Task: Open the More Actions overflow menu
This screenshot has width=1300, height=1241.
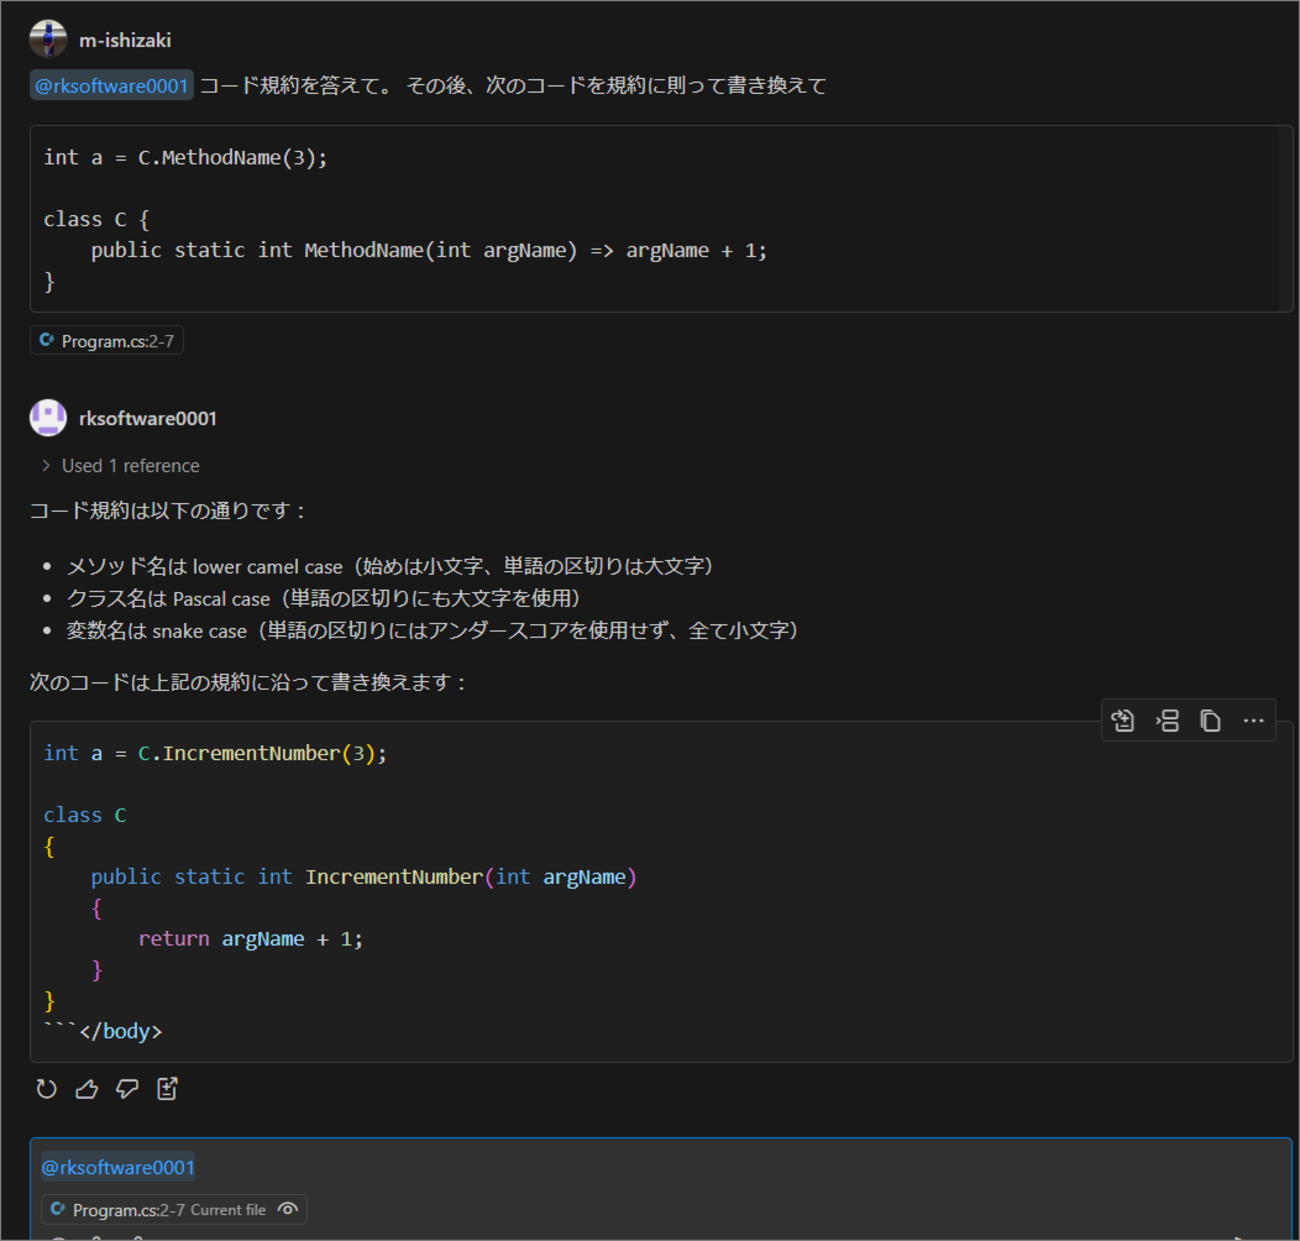Action: (1253, 720)
